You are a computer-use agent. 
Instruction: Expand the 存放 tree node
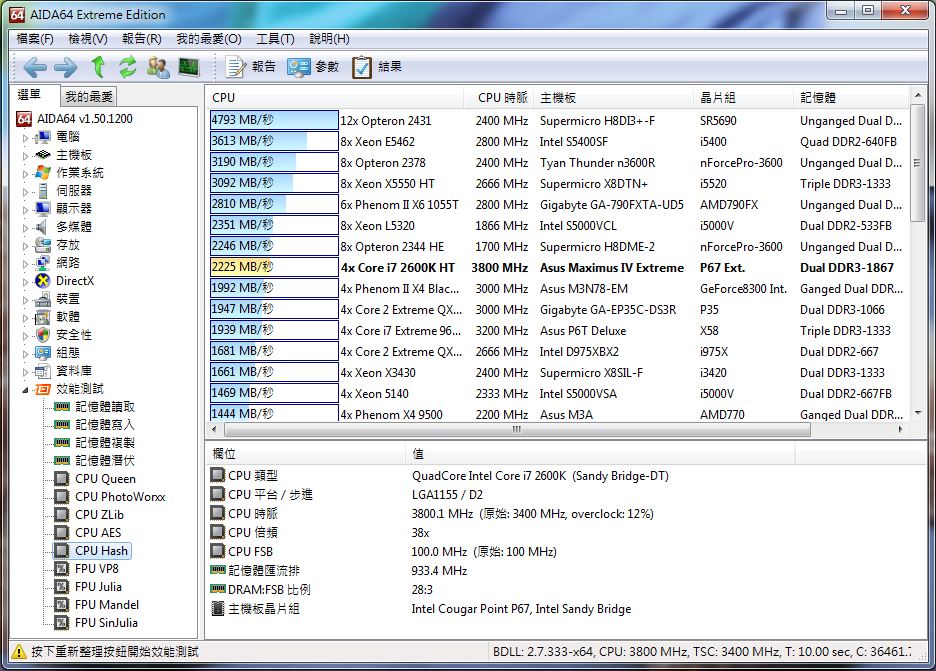click(25, 245)
